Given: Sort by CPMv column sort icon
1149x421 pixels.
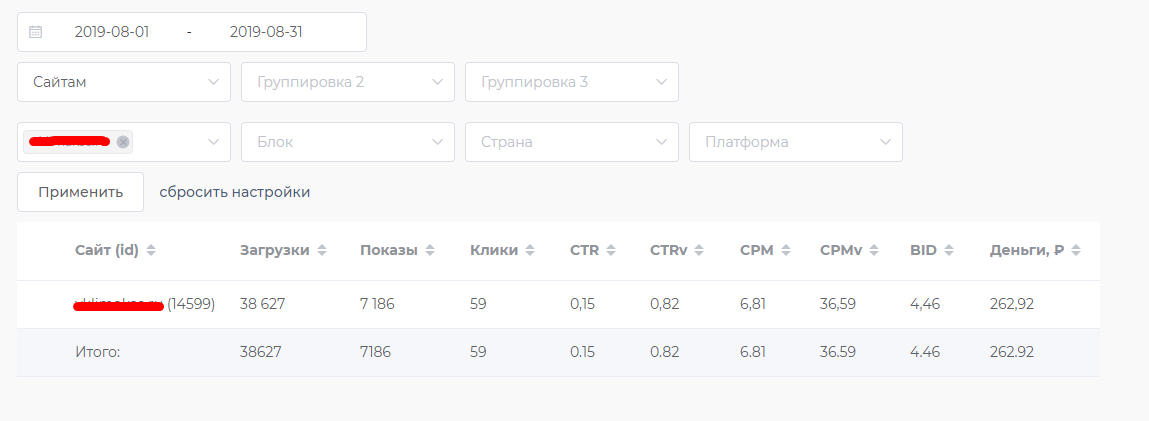Looking at the screenshot, I should (x=871, y=250).
